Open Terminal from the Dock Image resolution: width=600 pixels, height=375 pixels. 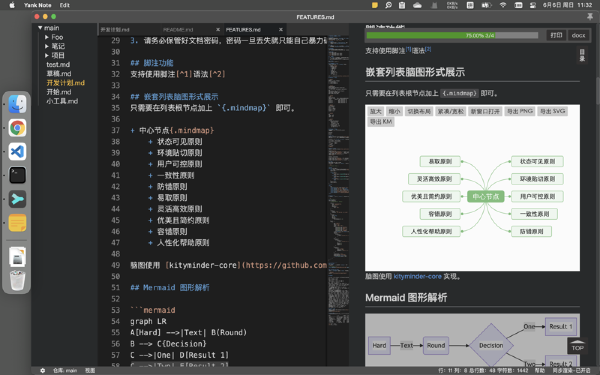(17, 175)
